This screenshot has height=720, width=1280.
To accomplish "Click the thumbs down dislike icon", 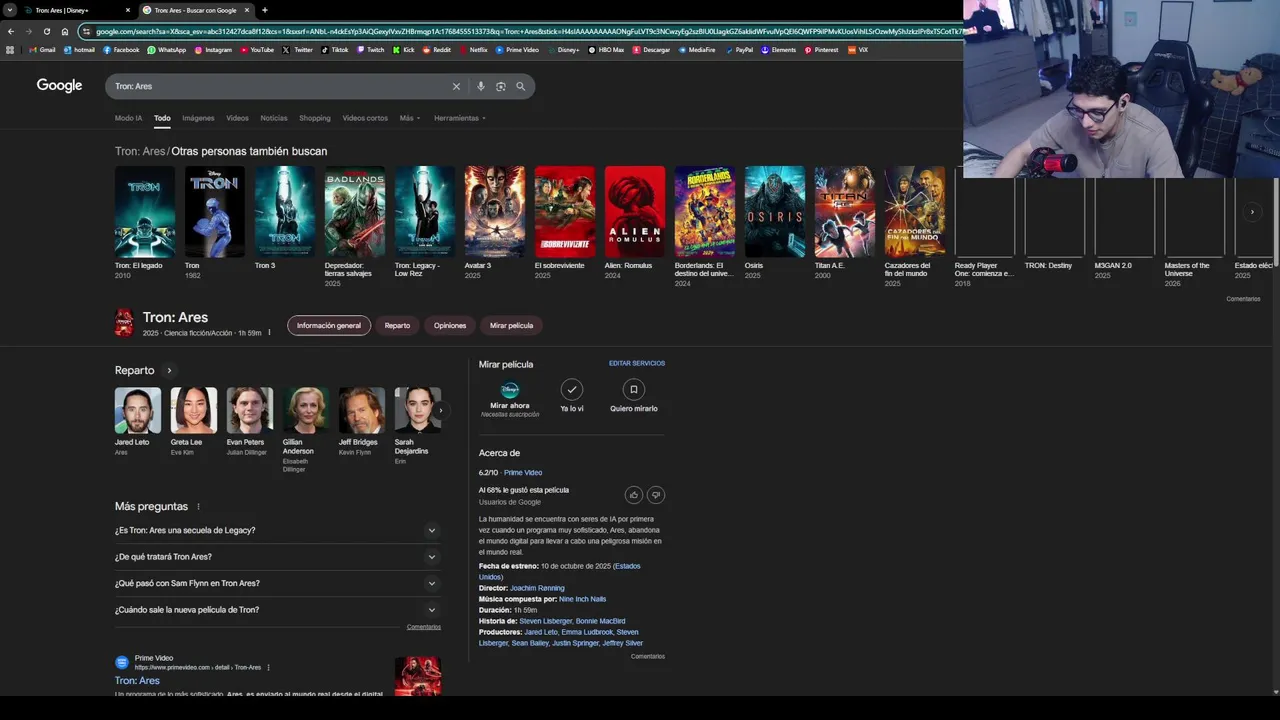I will (x=656, y=495).
